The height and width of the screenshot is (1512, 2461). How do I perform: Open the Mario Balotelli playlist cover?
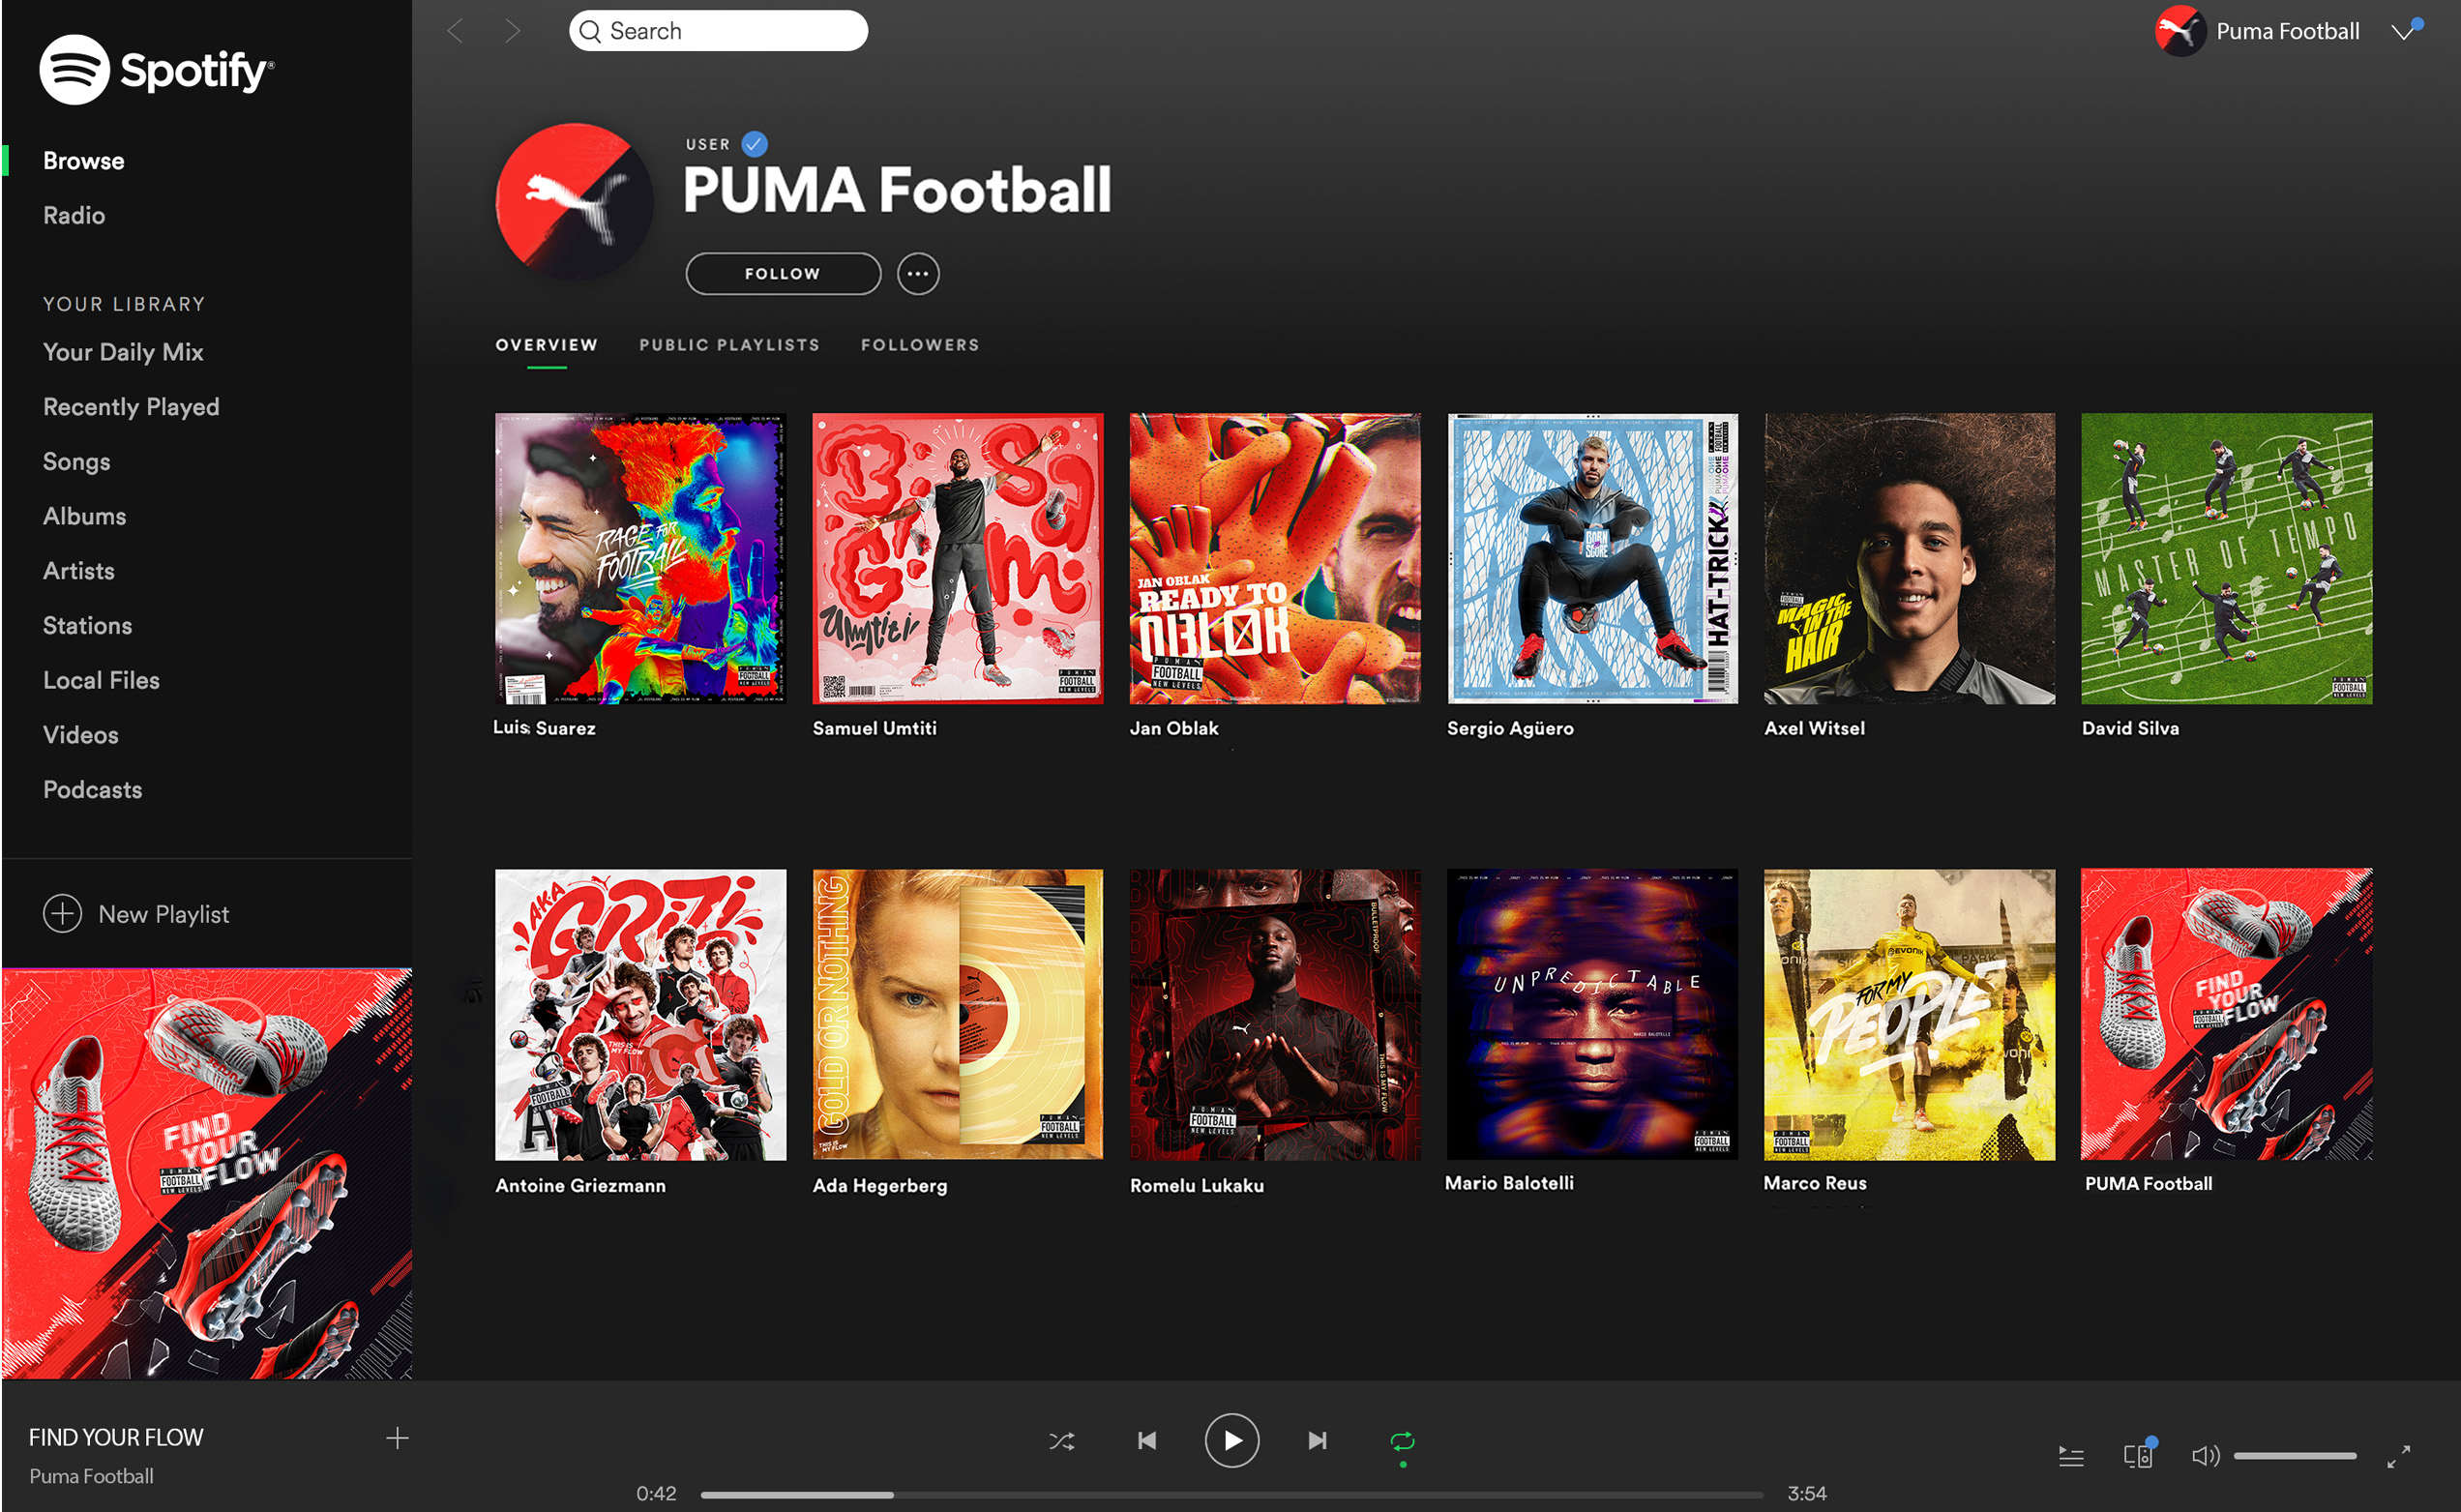[1592, 1014]
